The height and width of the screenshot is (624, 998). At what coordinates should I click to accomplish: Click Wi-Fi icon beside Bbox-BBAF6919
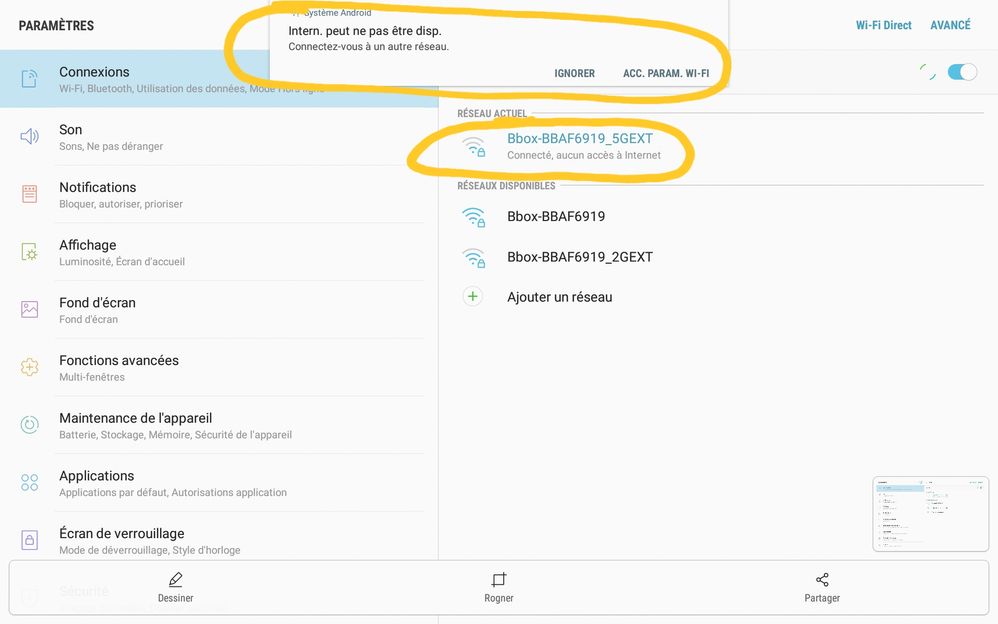click(474, 217)
